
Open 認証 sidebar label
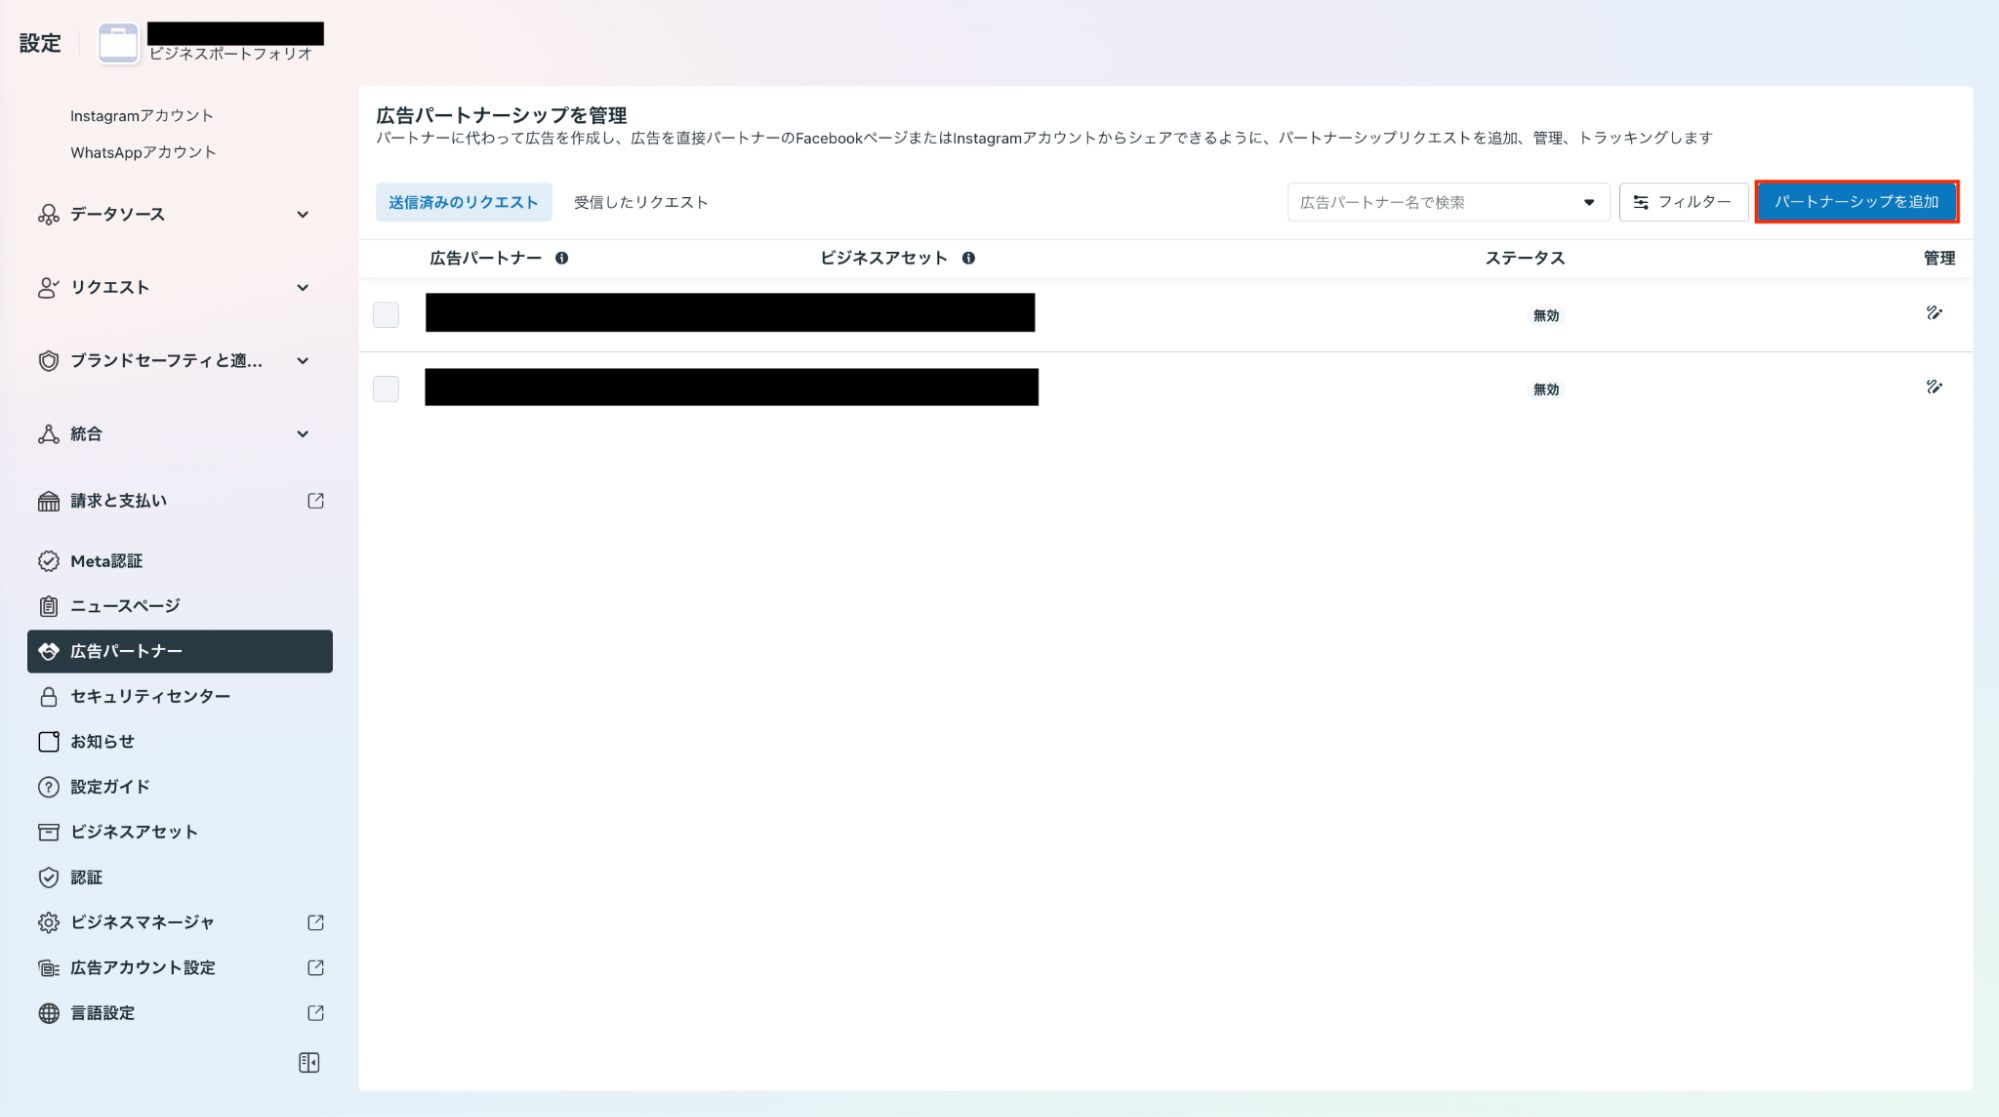tap(86, 878)
